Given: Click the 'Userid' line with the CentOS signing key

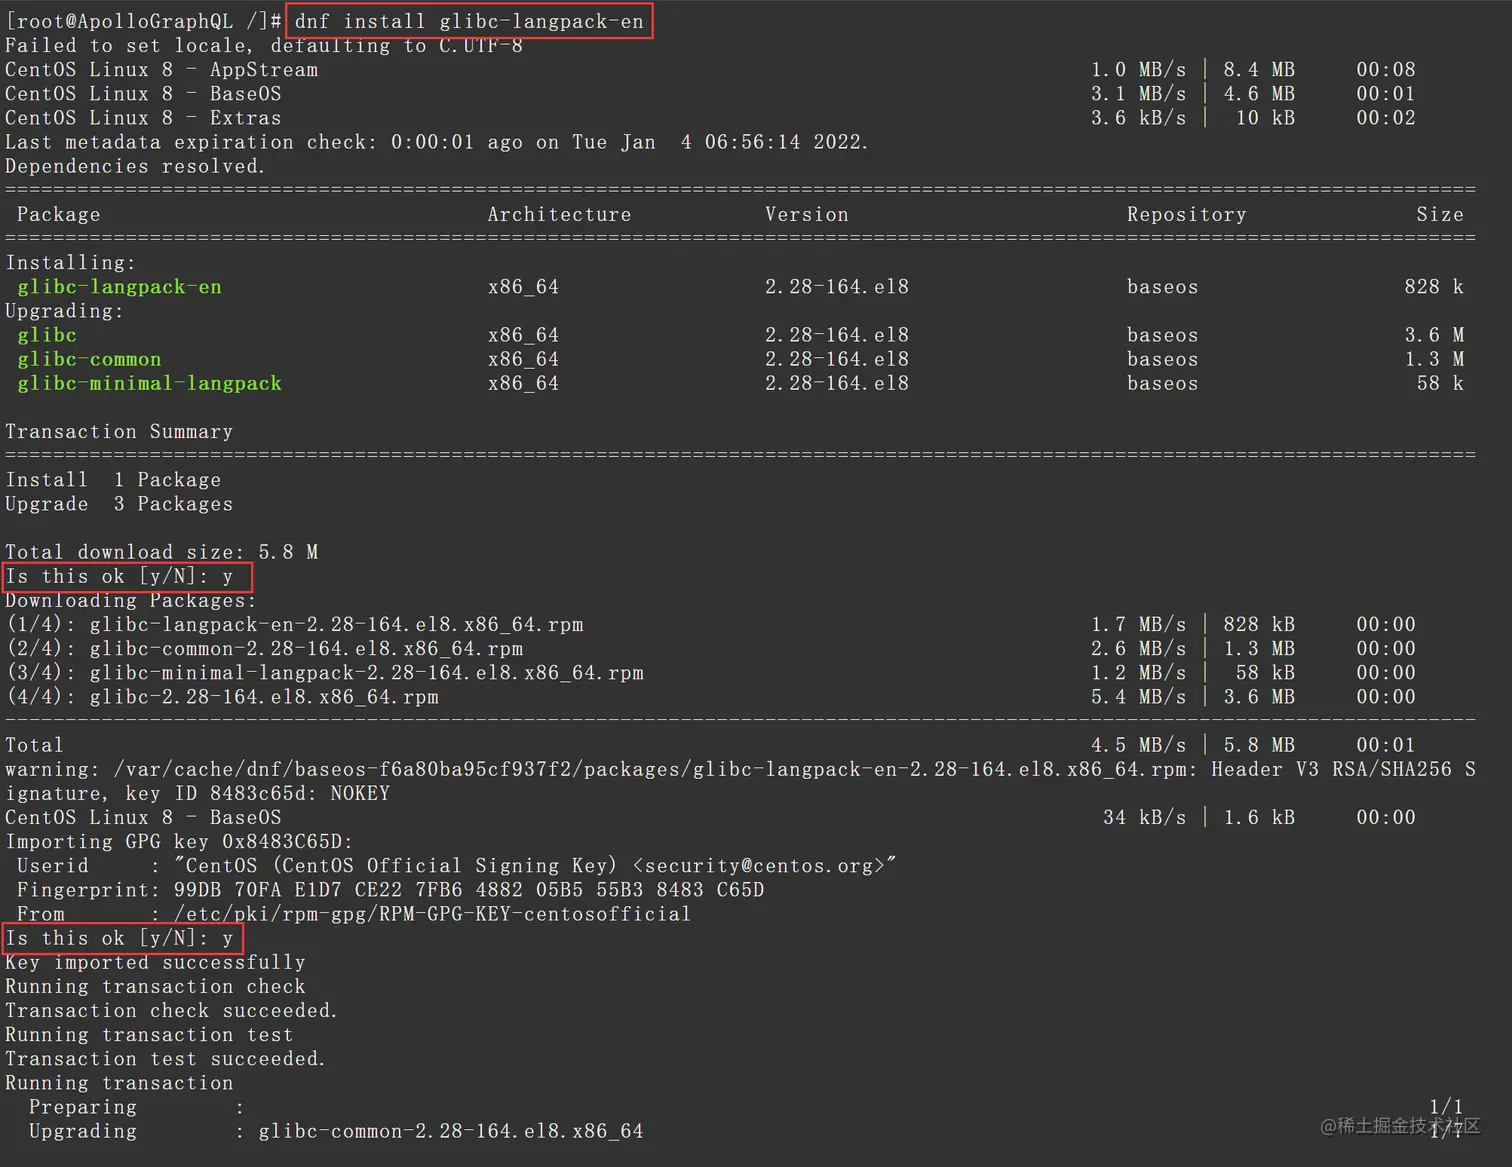Looking at the screenshot, I should click(456, 866).
